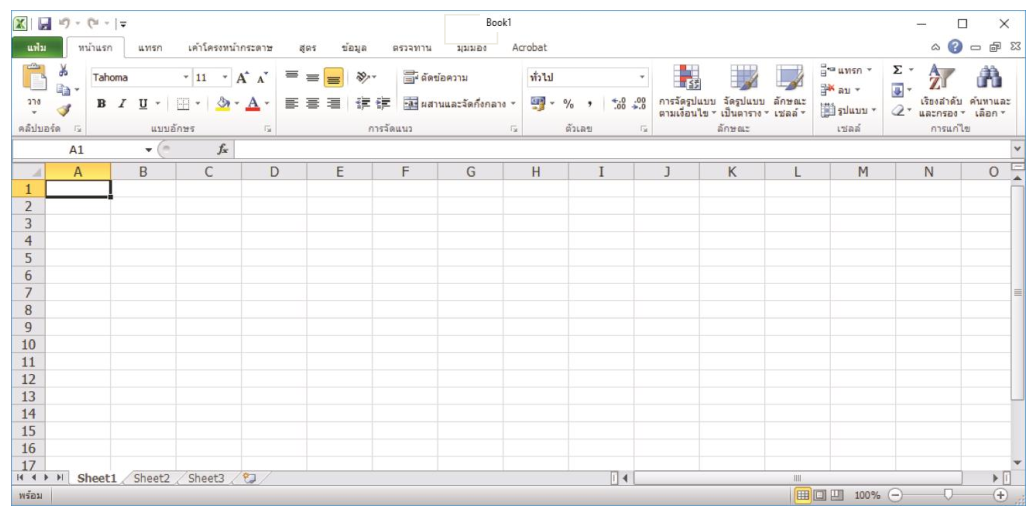
Task: Click the zoom slider handle
Action: (948, 495)
